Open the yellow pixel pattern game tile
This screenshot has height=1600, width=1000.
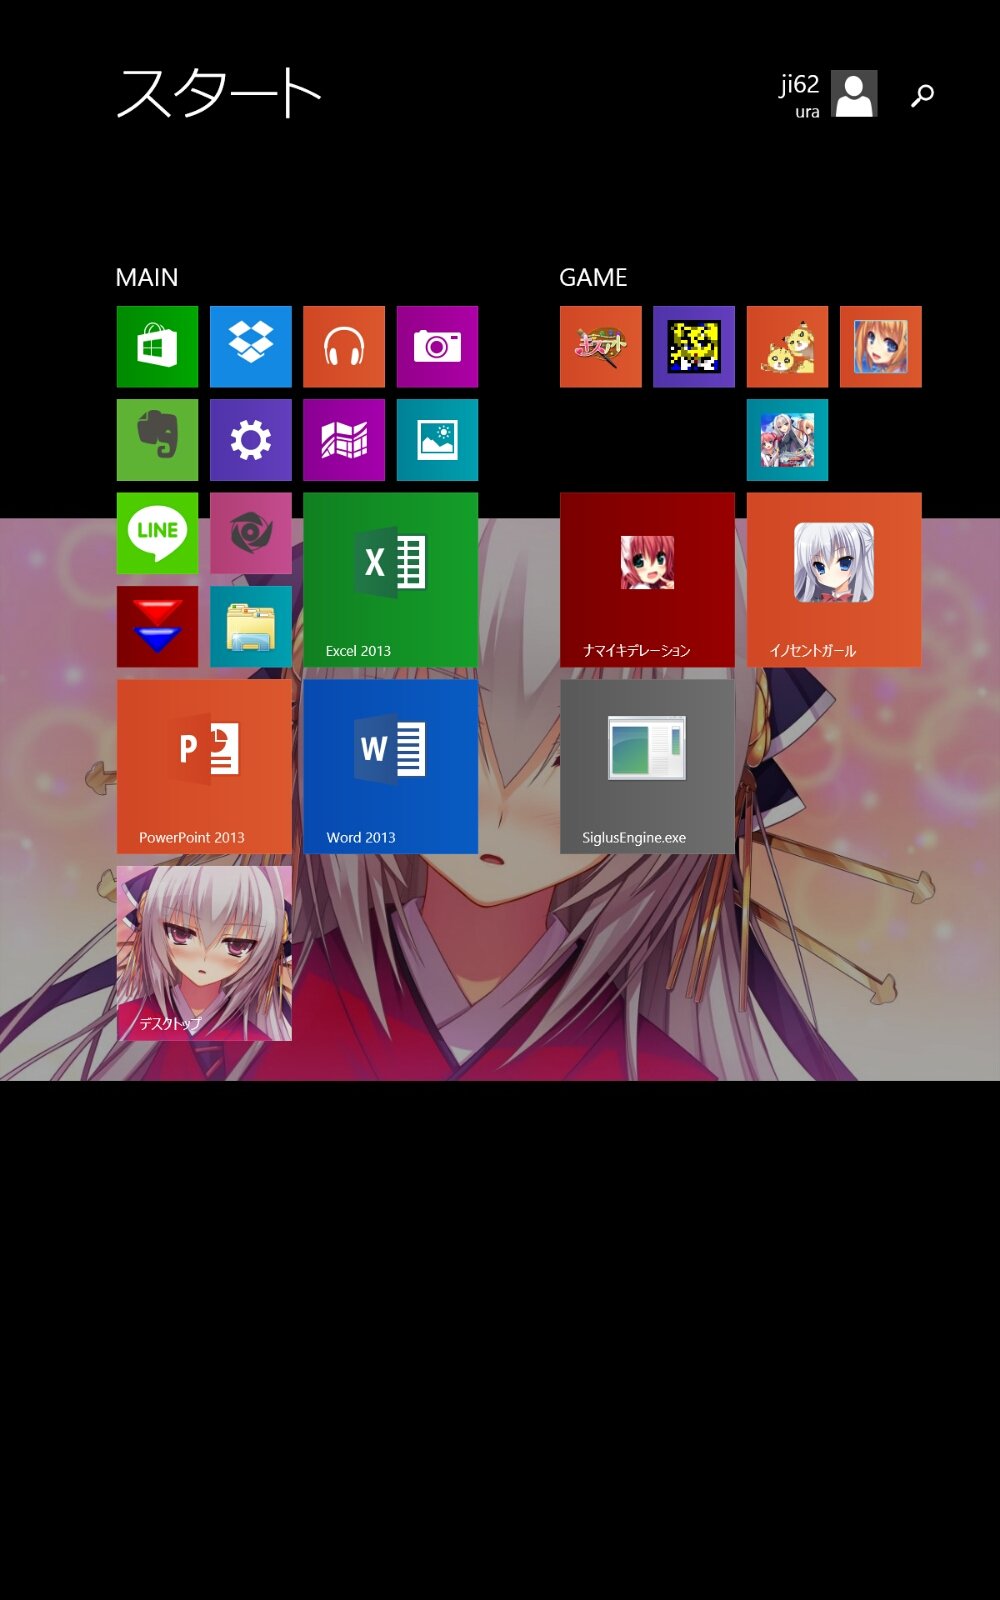tap(694, 347)
